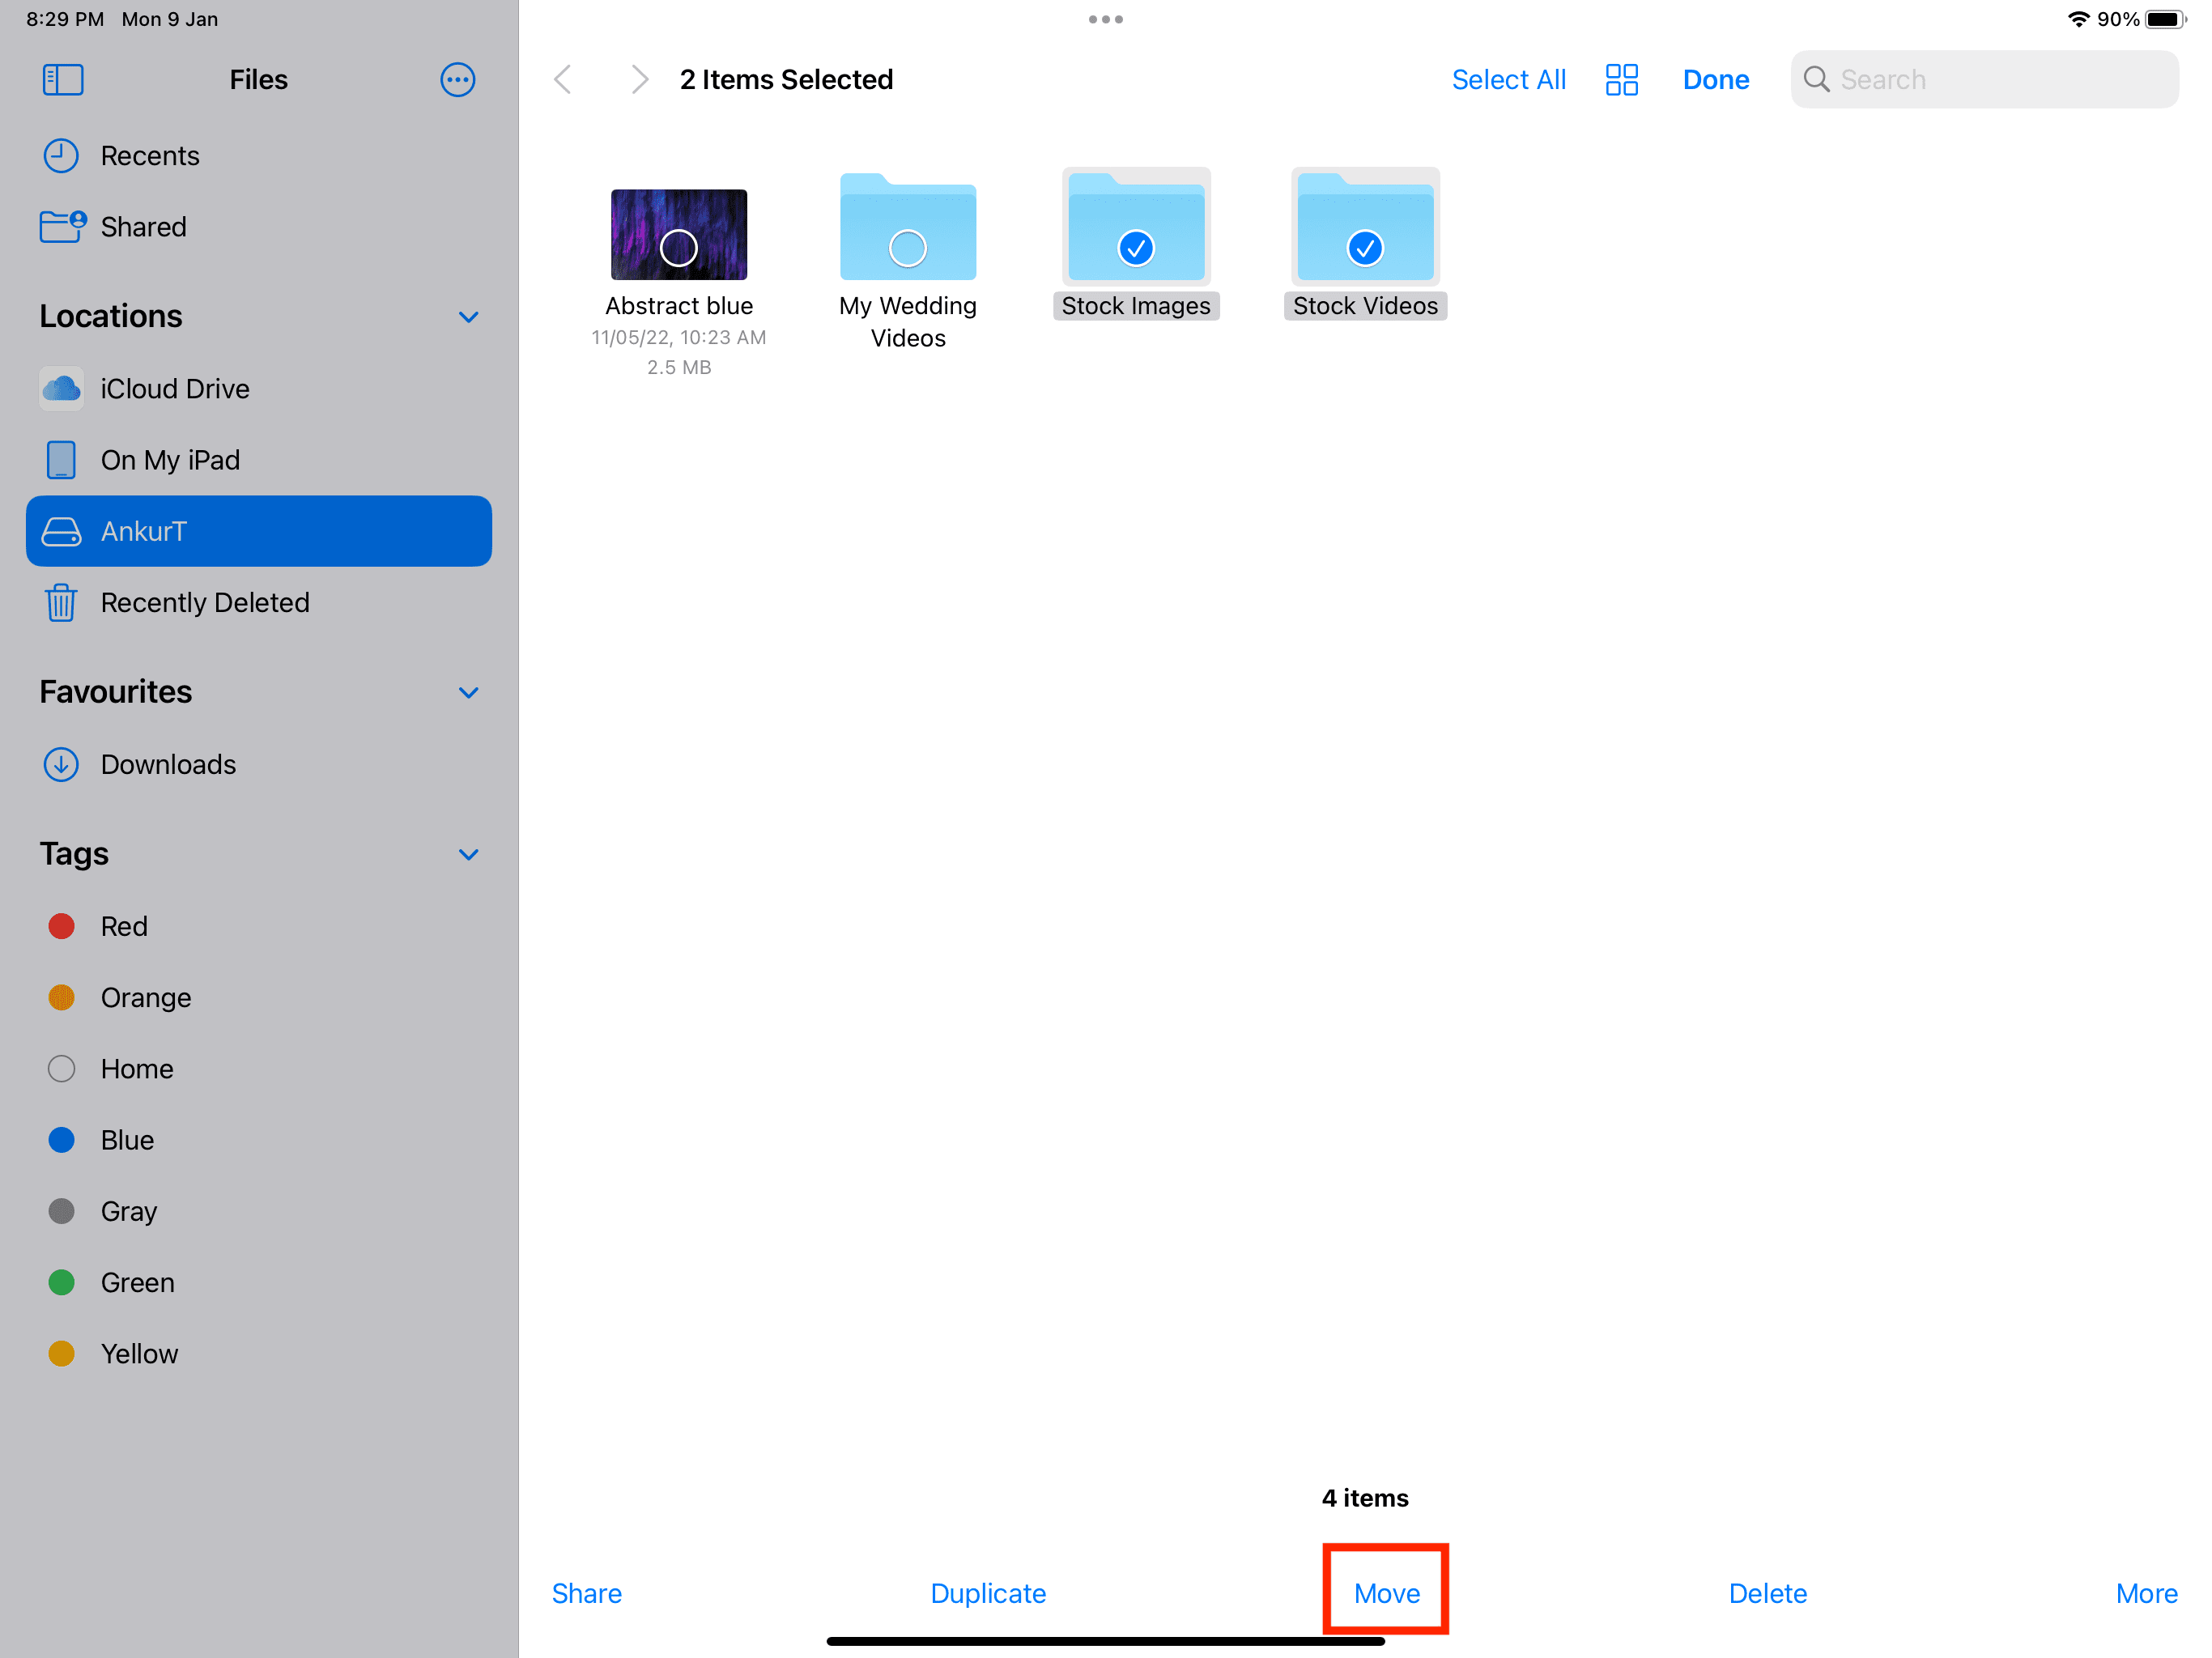Open Recently Deleted location
Image resolution: width=2212 pixels, height=1658 pixels.
[259, 603]
